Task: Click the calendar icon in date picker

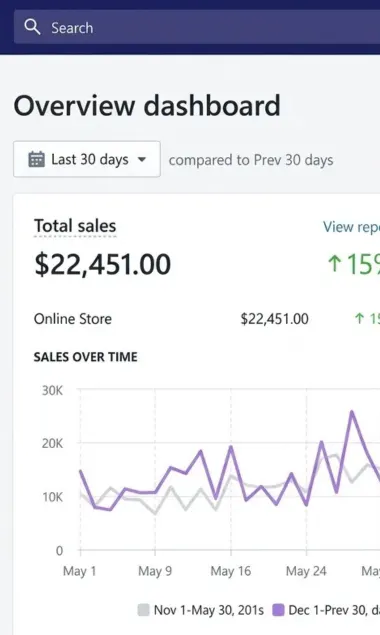Action: point(36,159)
